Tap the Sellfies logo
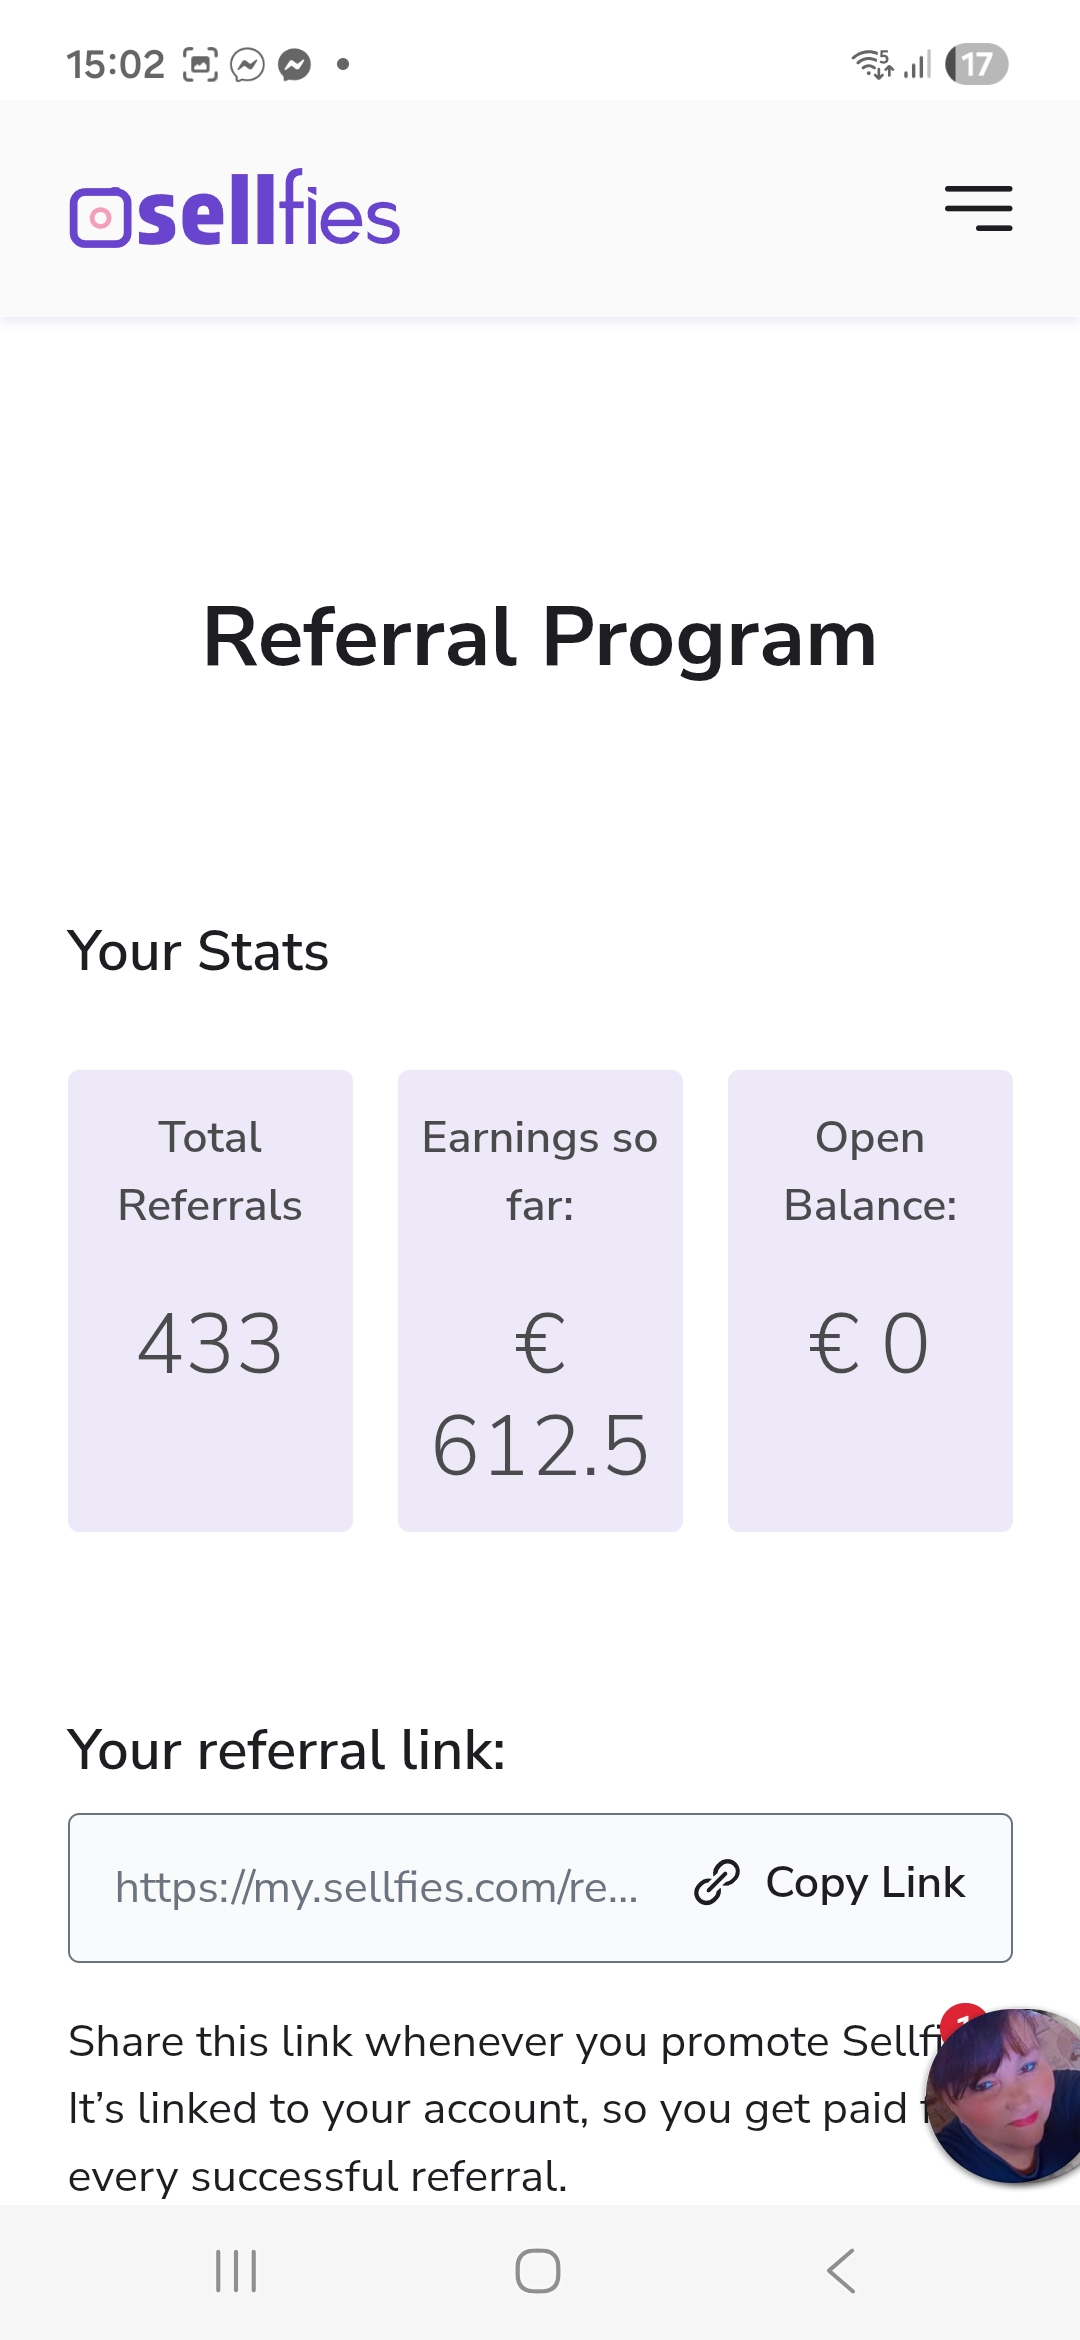 click(x=235, y=209)
